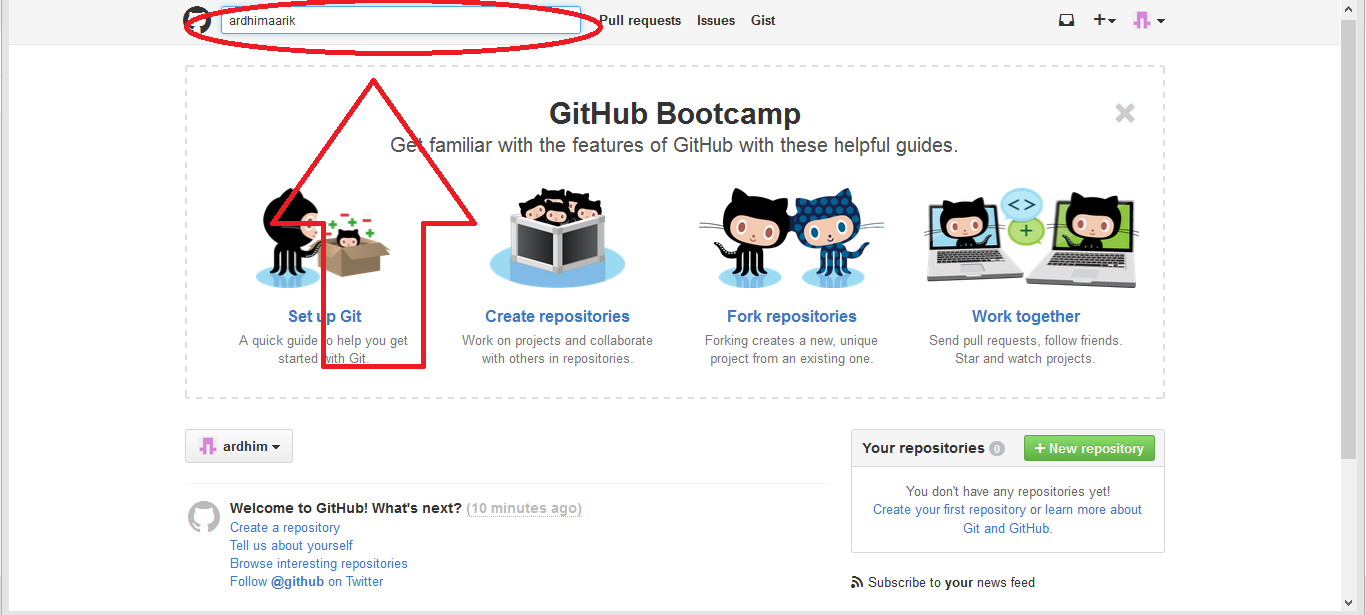The image size is (1366, 615).
Task: Open the Work together guide link
Action: (x=1026, y=316)
